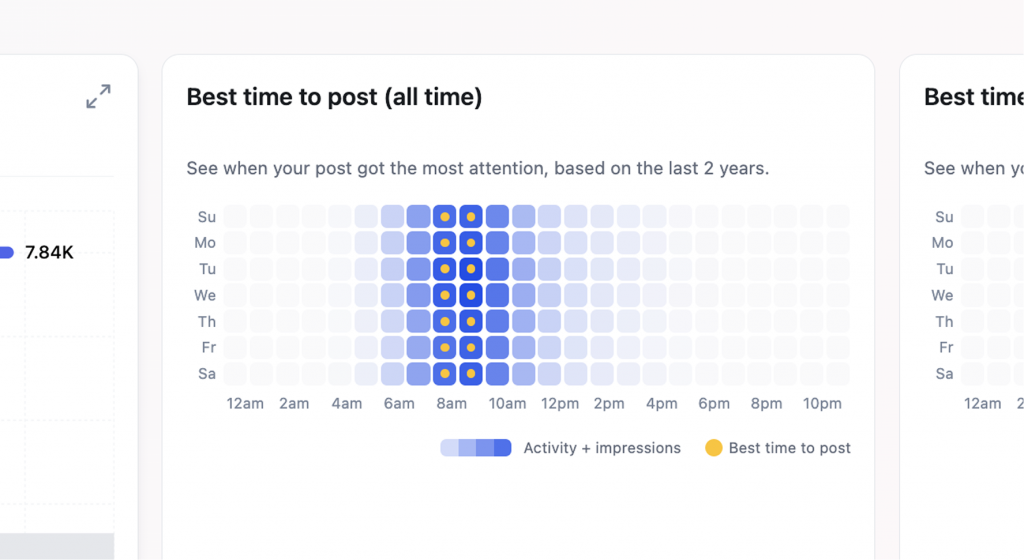This screenshot has width=1024, height=560.
Task: Click the Saturday 8am heatmap cell with the yellow dot
Action: pos(445,373)
